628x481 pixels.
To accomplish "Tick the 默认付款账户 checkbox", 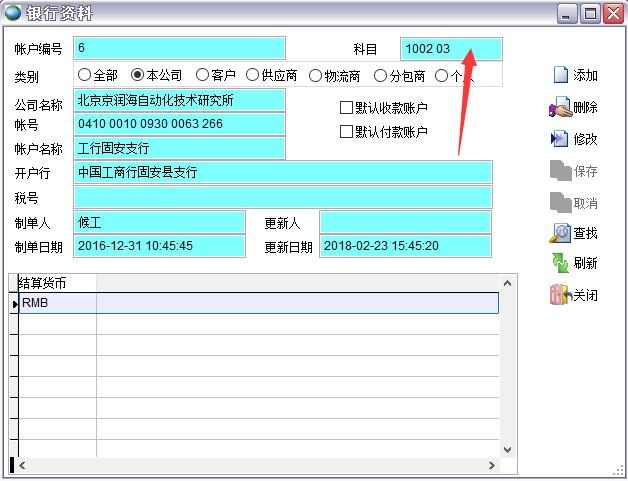I will click(347, 132).
